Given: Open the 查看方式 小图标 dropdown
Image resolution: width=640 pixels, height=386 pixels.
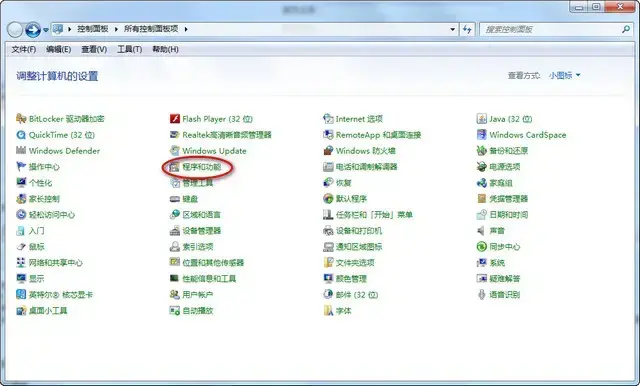Looking at the screenshot, I should point(564,75).
